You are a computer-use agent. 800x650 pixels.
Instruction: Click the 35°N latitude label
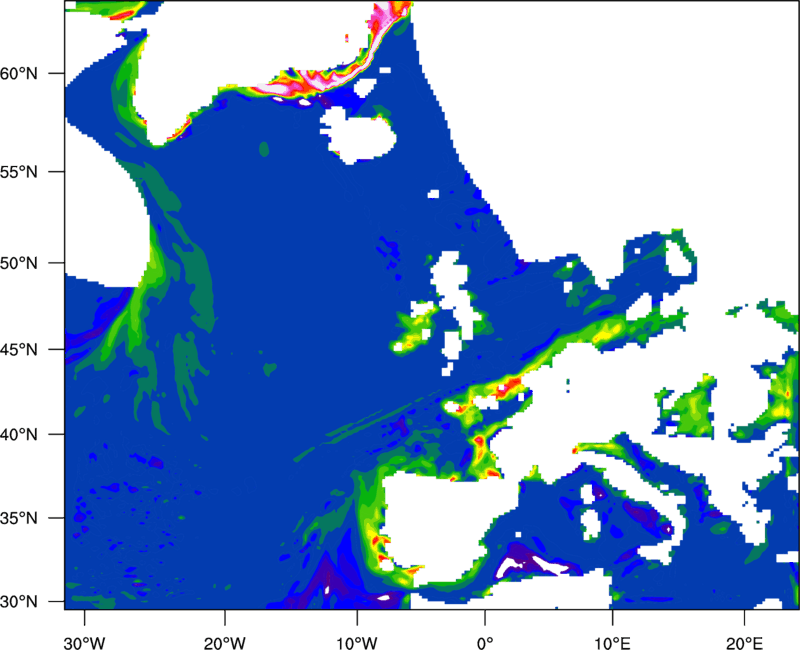click(19, 518)
